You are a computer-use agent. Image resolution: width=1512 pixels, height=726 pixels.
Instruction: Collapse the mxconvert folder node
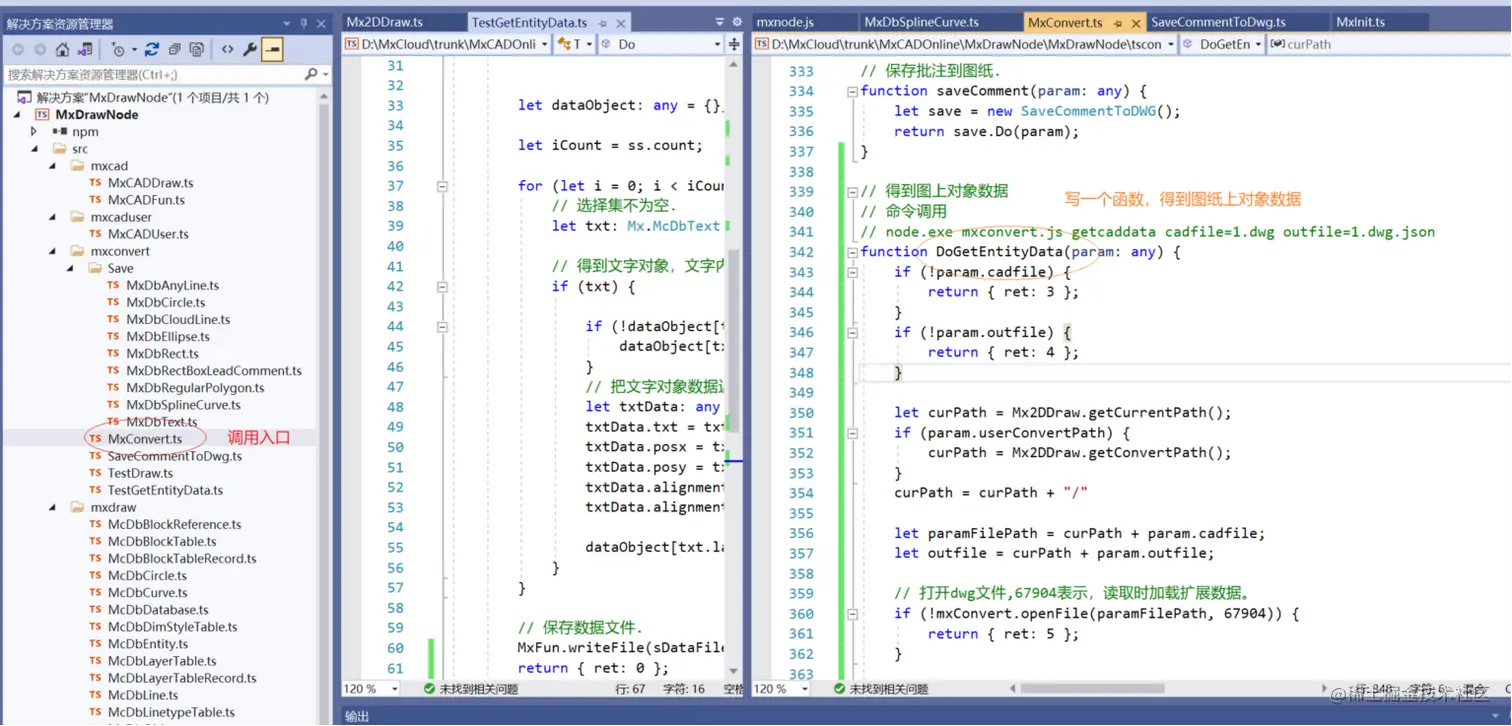point(53,251)
